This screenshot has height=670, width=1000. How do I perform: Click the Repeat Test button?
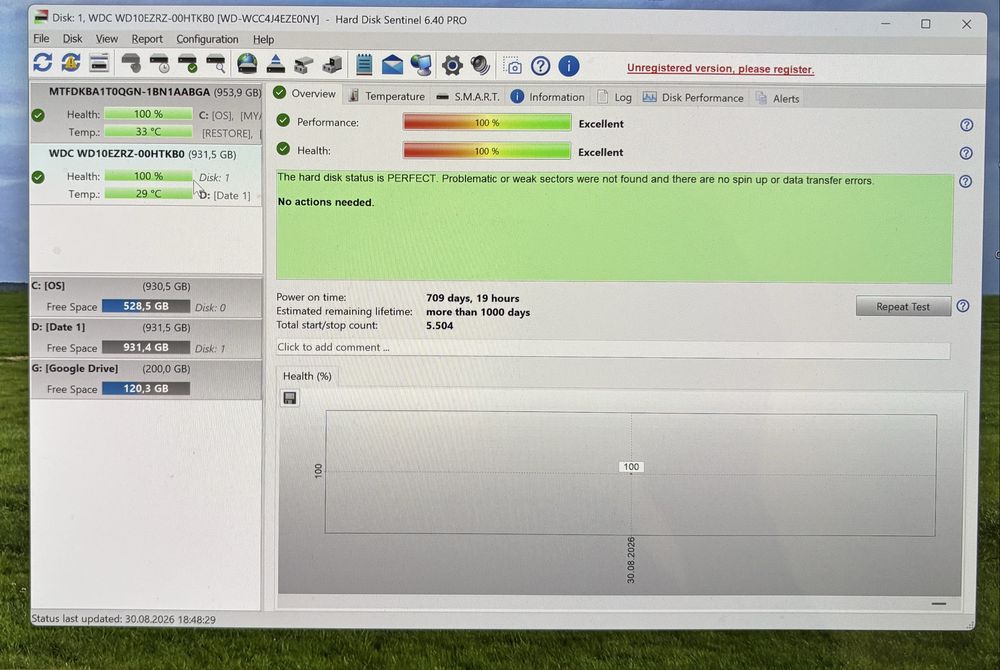(x=902, y=307)
